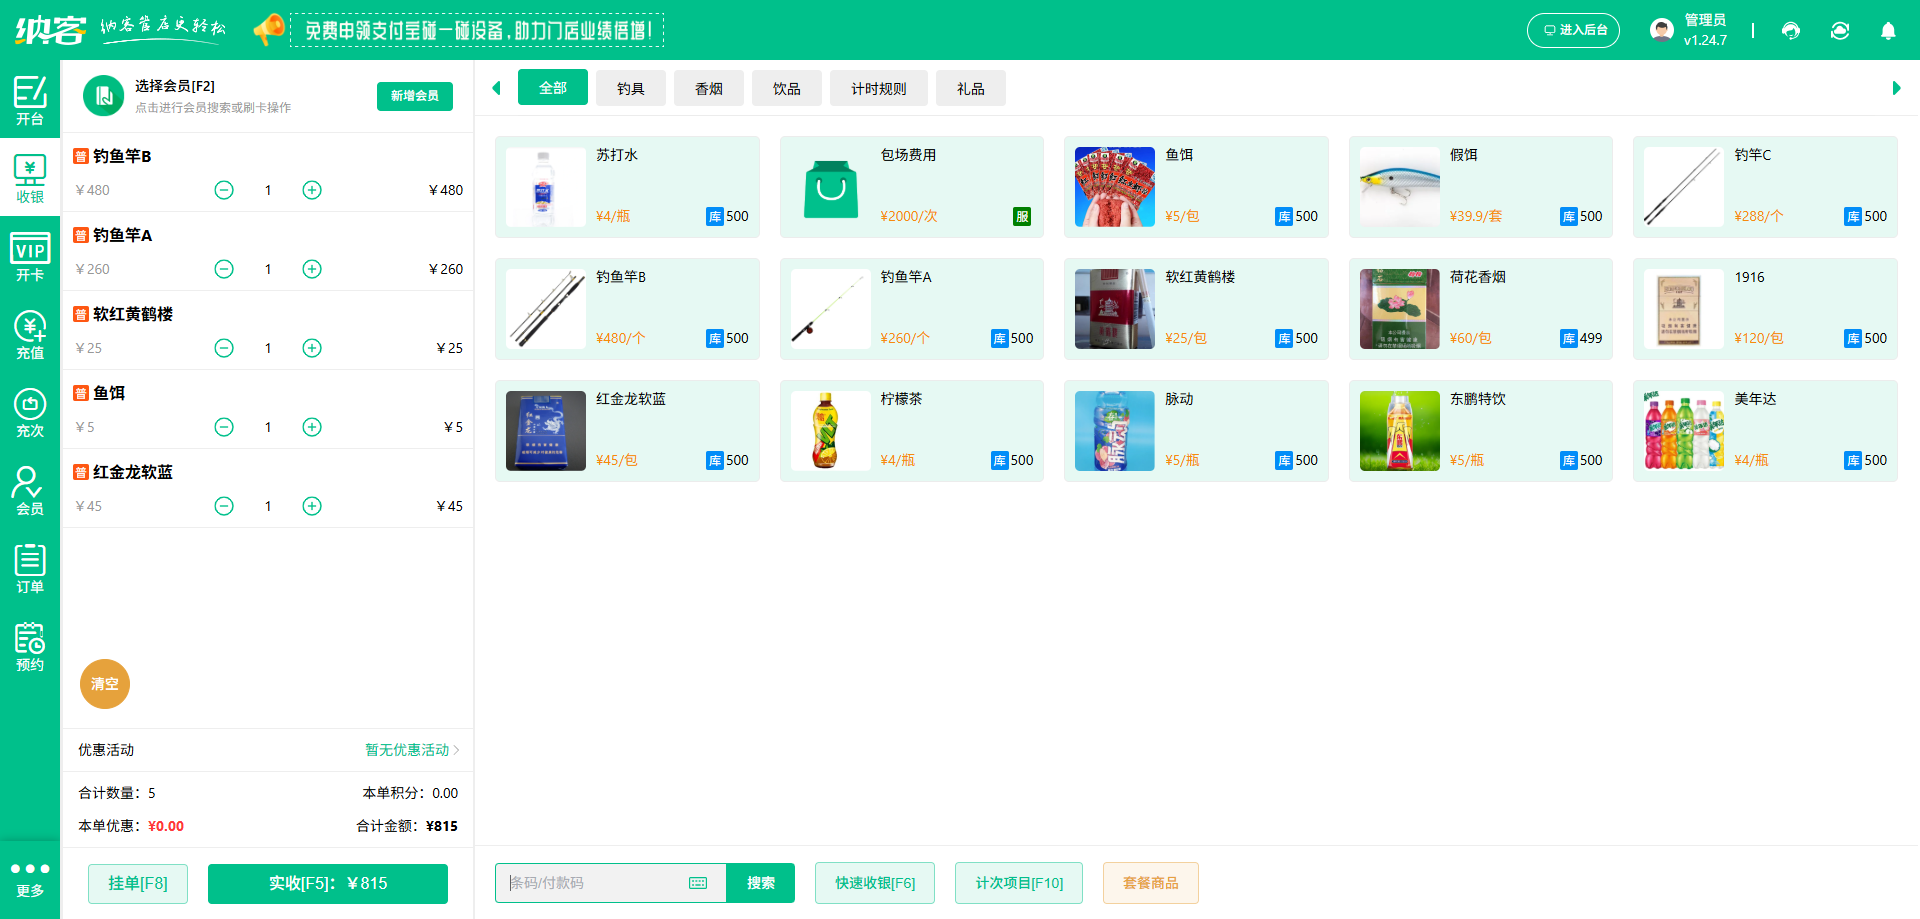Screen dimensions: 1920x919
Task: Select the 美年达 product card
Action: point(1765,431)
